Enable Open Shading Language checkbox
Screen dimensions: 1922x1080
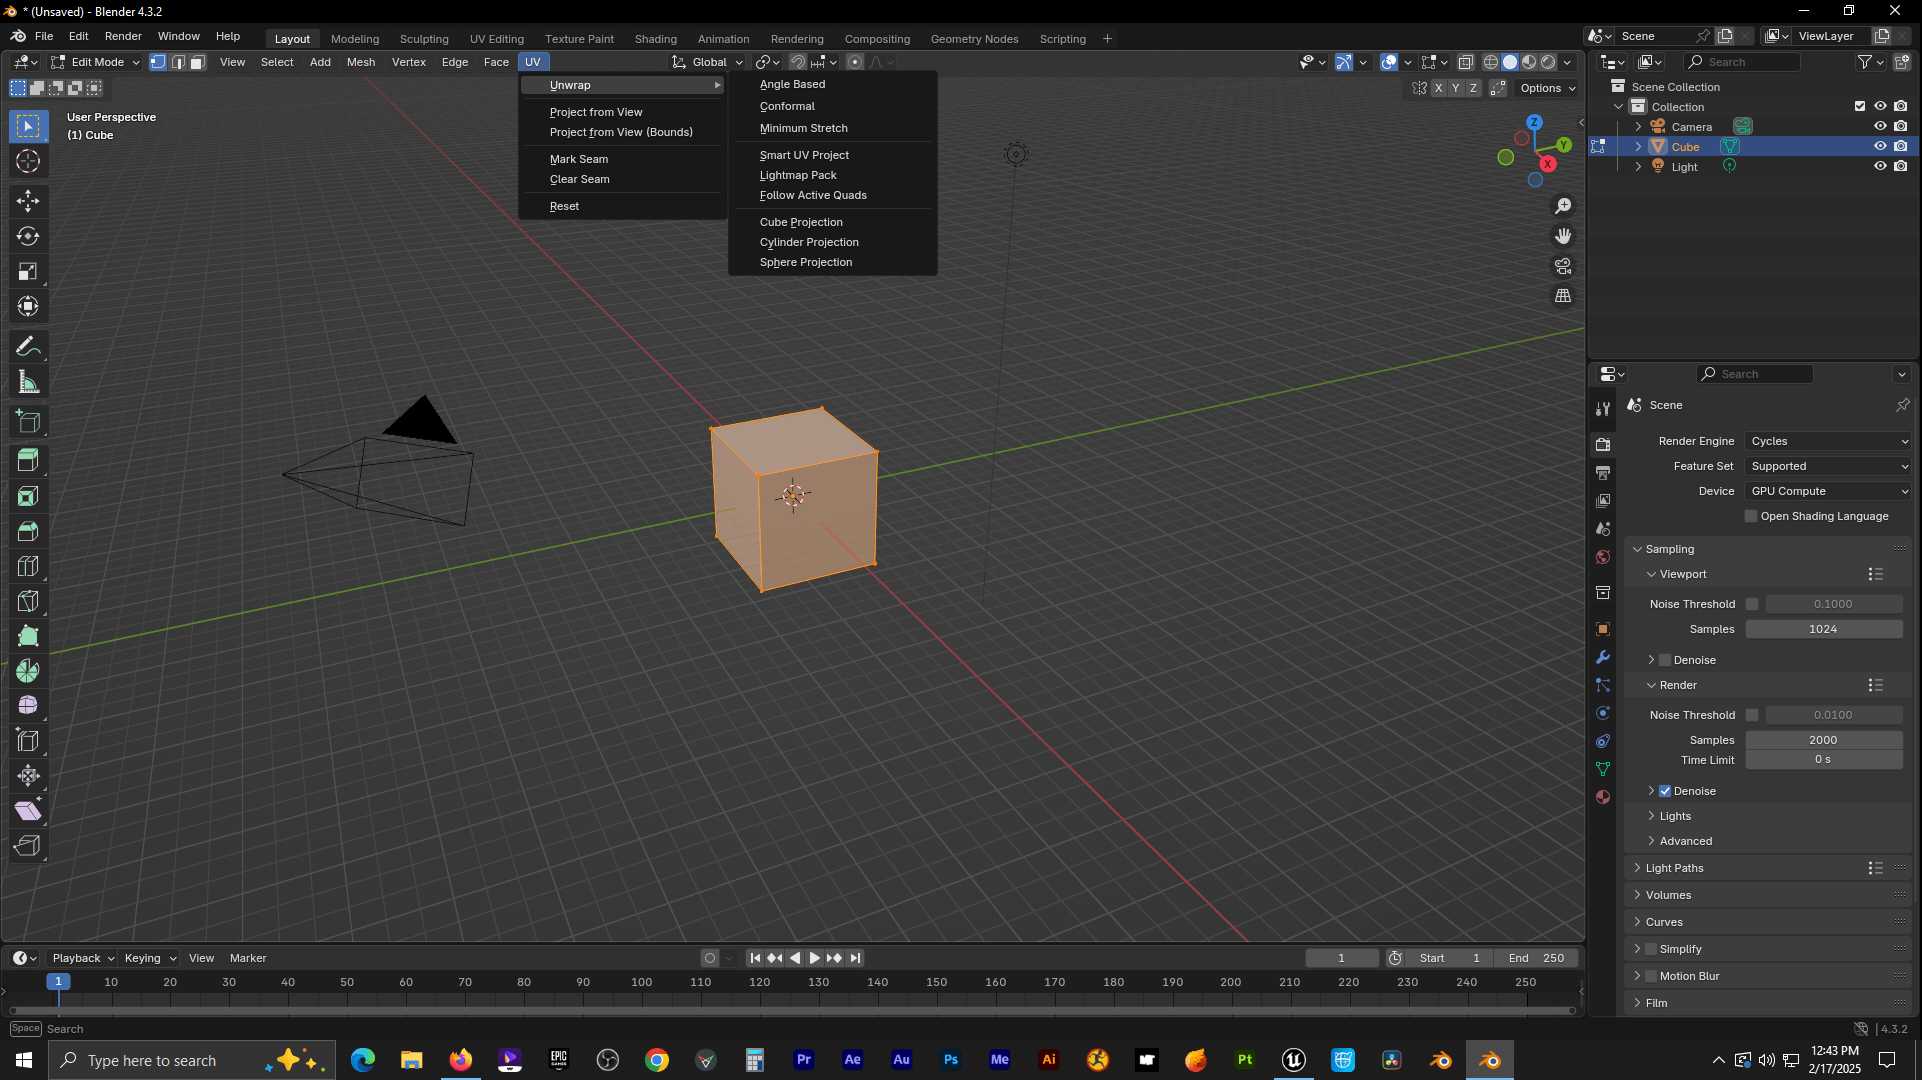click(1751, 516)
